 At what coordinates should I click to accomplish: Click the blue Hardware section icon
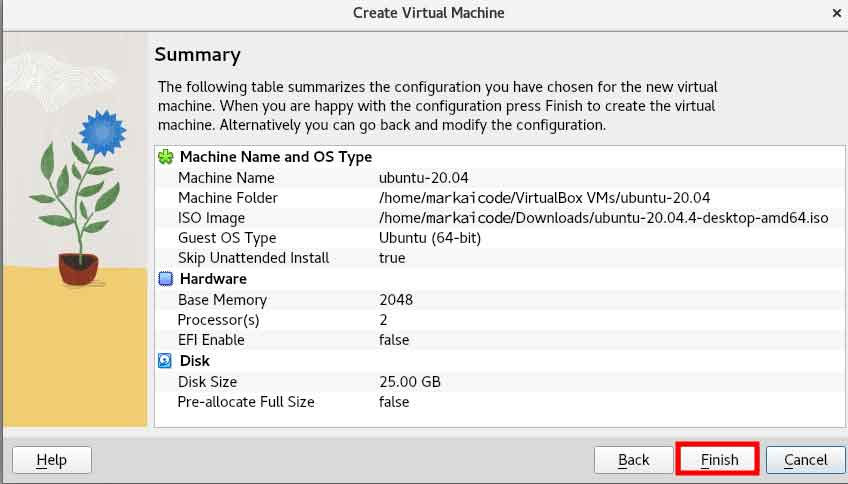coord(165,279)
